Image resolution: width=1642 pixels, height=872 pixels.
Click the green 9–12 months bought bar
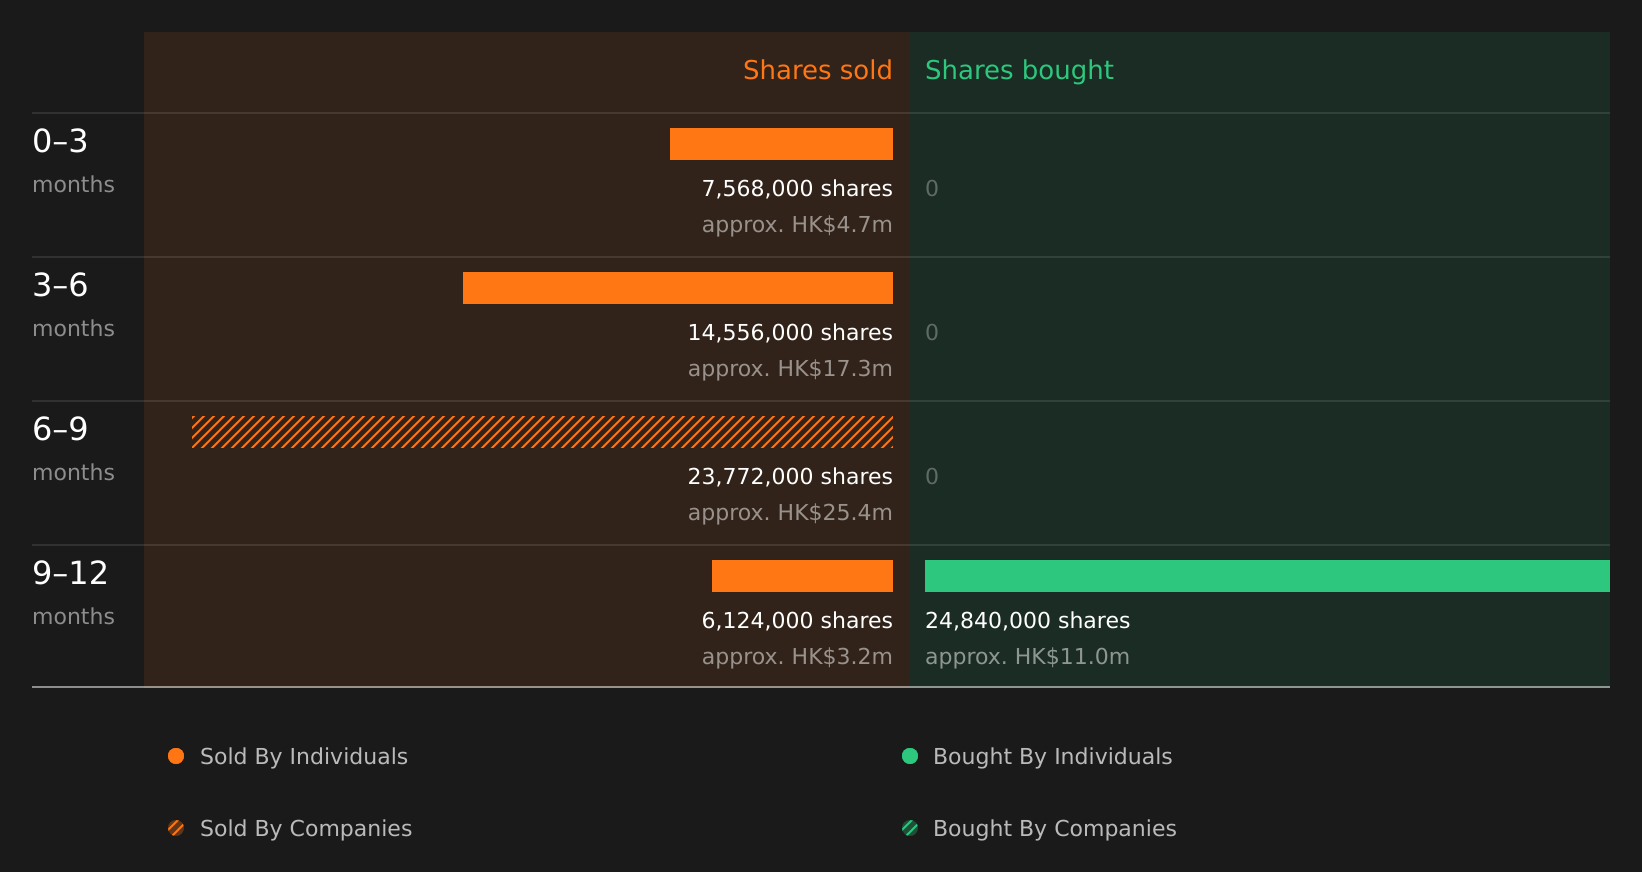pos(1267,576)
